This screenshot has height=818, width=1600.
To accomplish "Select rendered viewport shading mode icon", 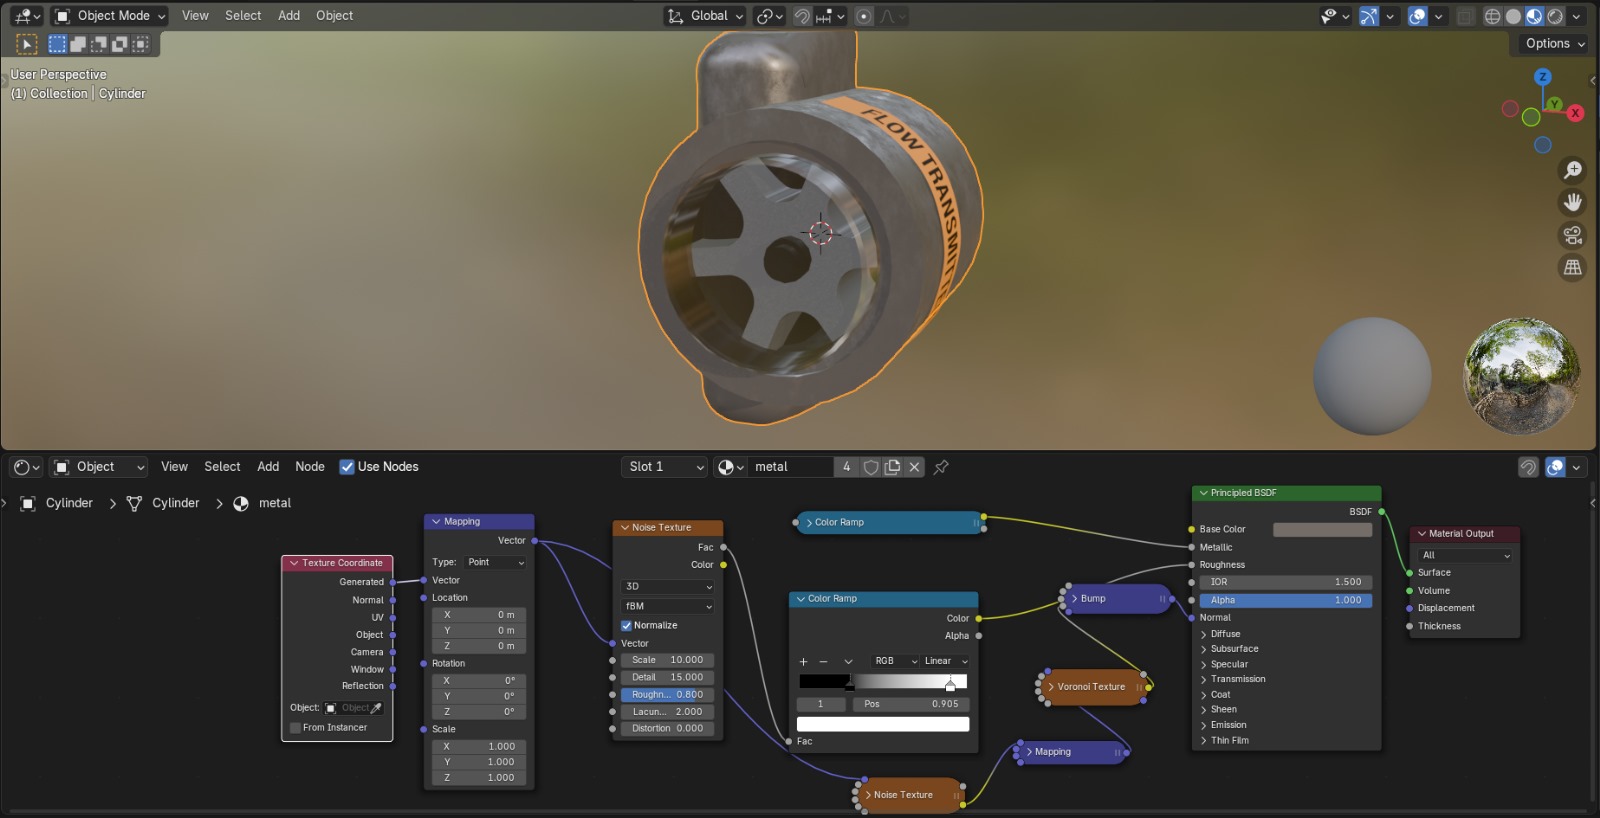I will [x=1555, y=16].
